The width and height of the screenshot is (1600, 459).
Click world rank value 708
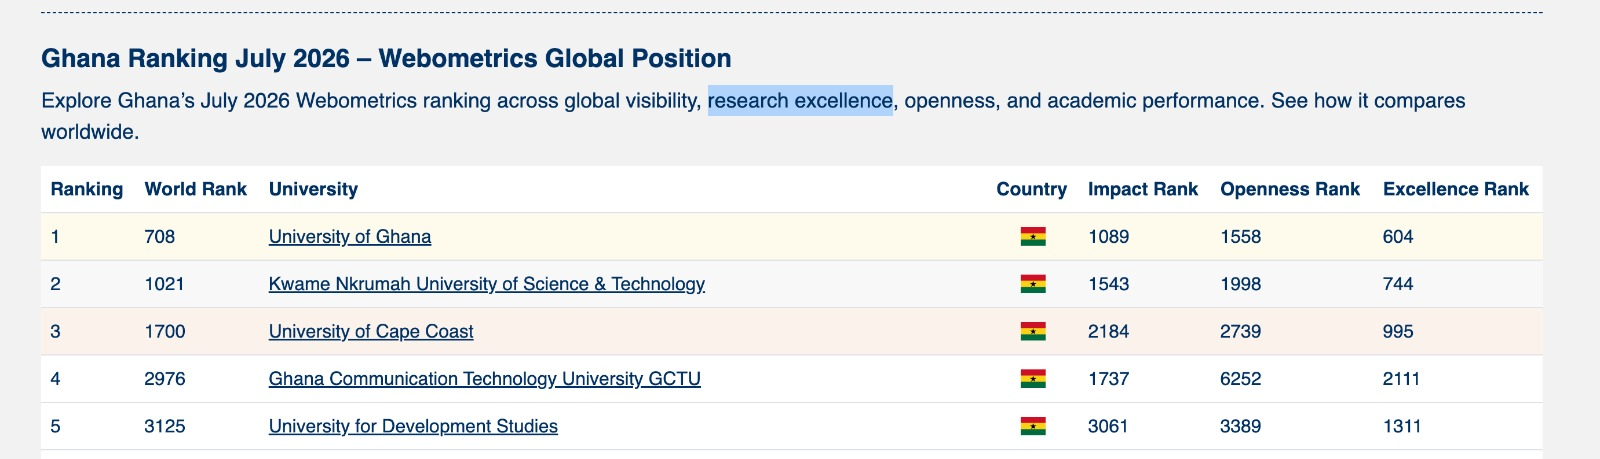pyautogui.click(x=160, y=237)
